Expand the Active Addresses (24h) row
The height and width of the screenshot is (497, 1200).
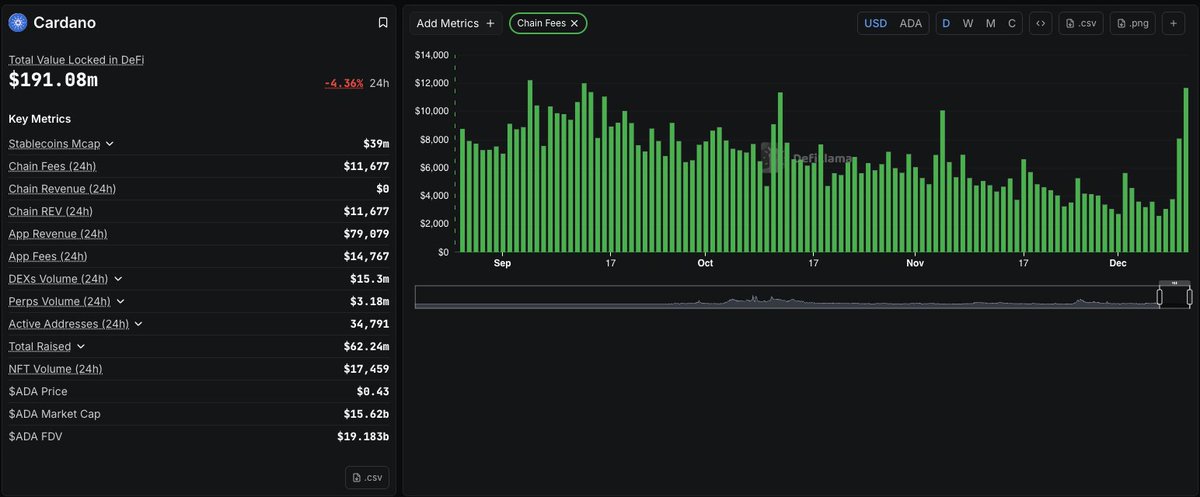[138, 324]
